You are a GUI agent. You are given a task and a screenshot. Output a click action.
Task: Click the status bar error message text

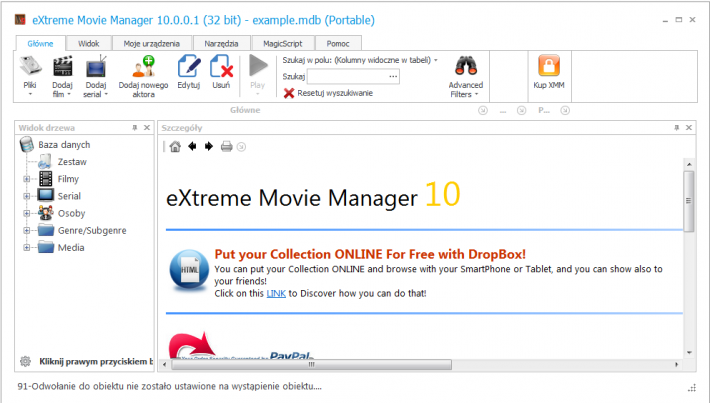(x=169, y=386)
